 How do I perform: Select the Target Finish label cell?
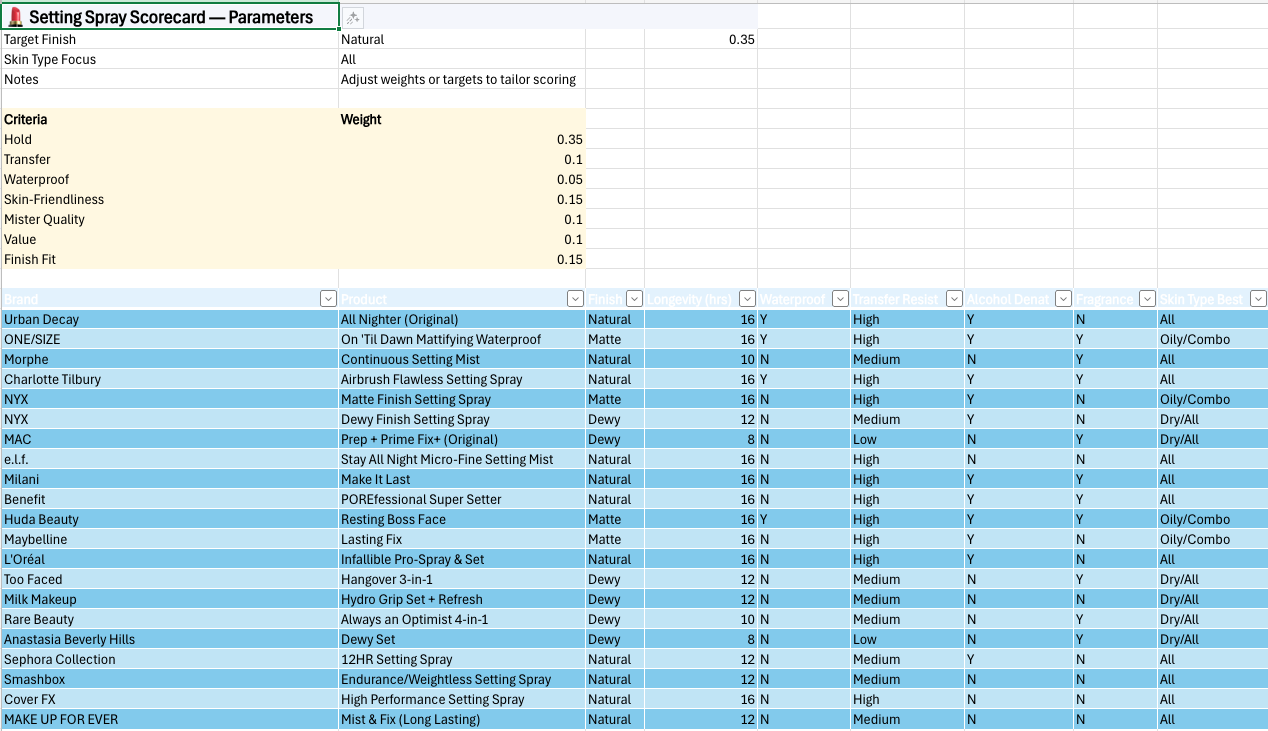click(169, 39)
